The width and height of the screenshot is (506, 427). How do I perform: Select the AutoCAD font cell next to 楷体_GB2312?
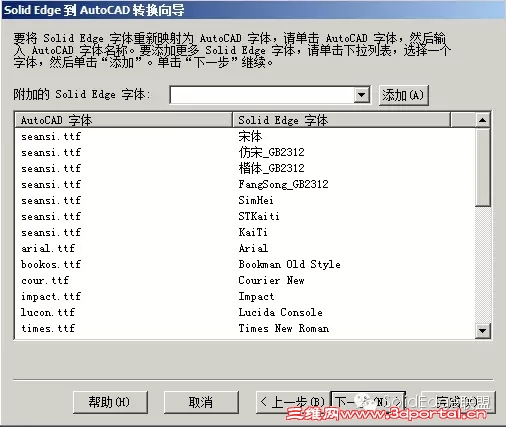(51, 168)
